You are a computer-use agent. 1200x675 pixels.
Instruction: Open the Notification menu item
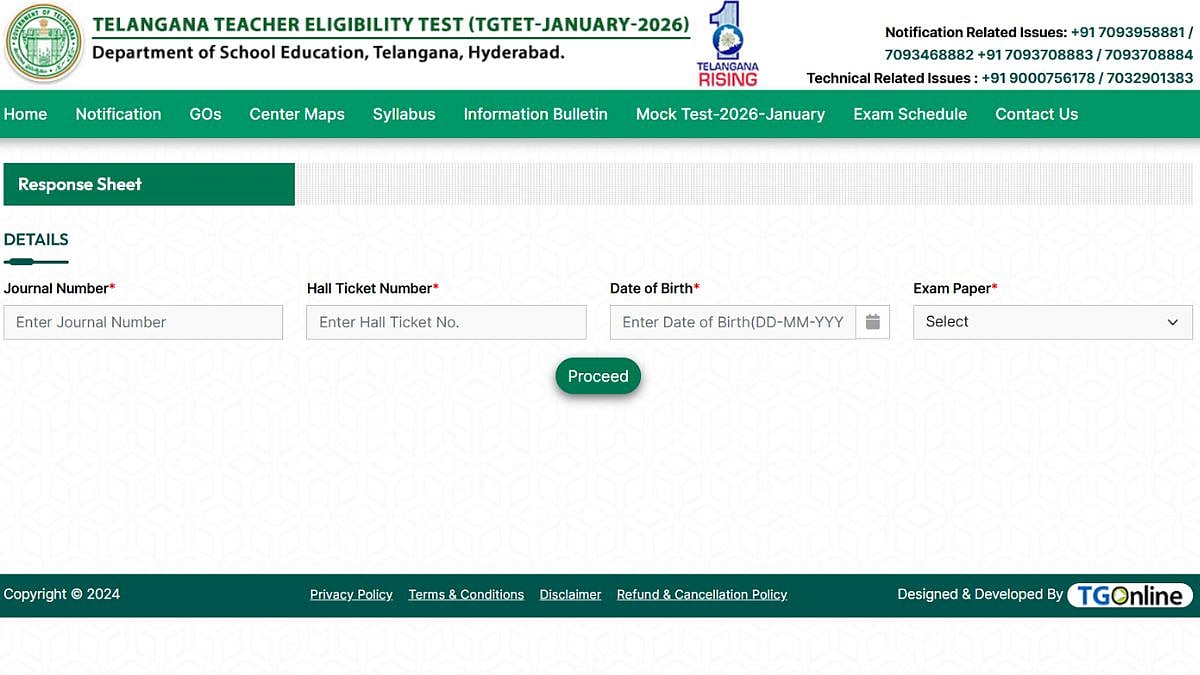pyautogui.click(x=118, y=114)
